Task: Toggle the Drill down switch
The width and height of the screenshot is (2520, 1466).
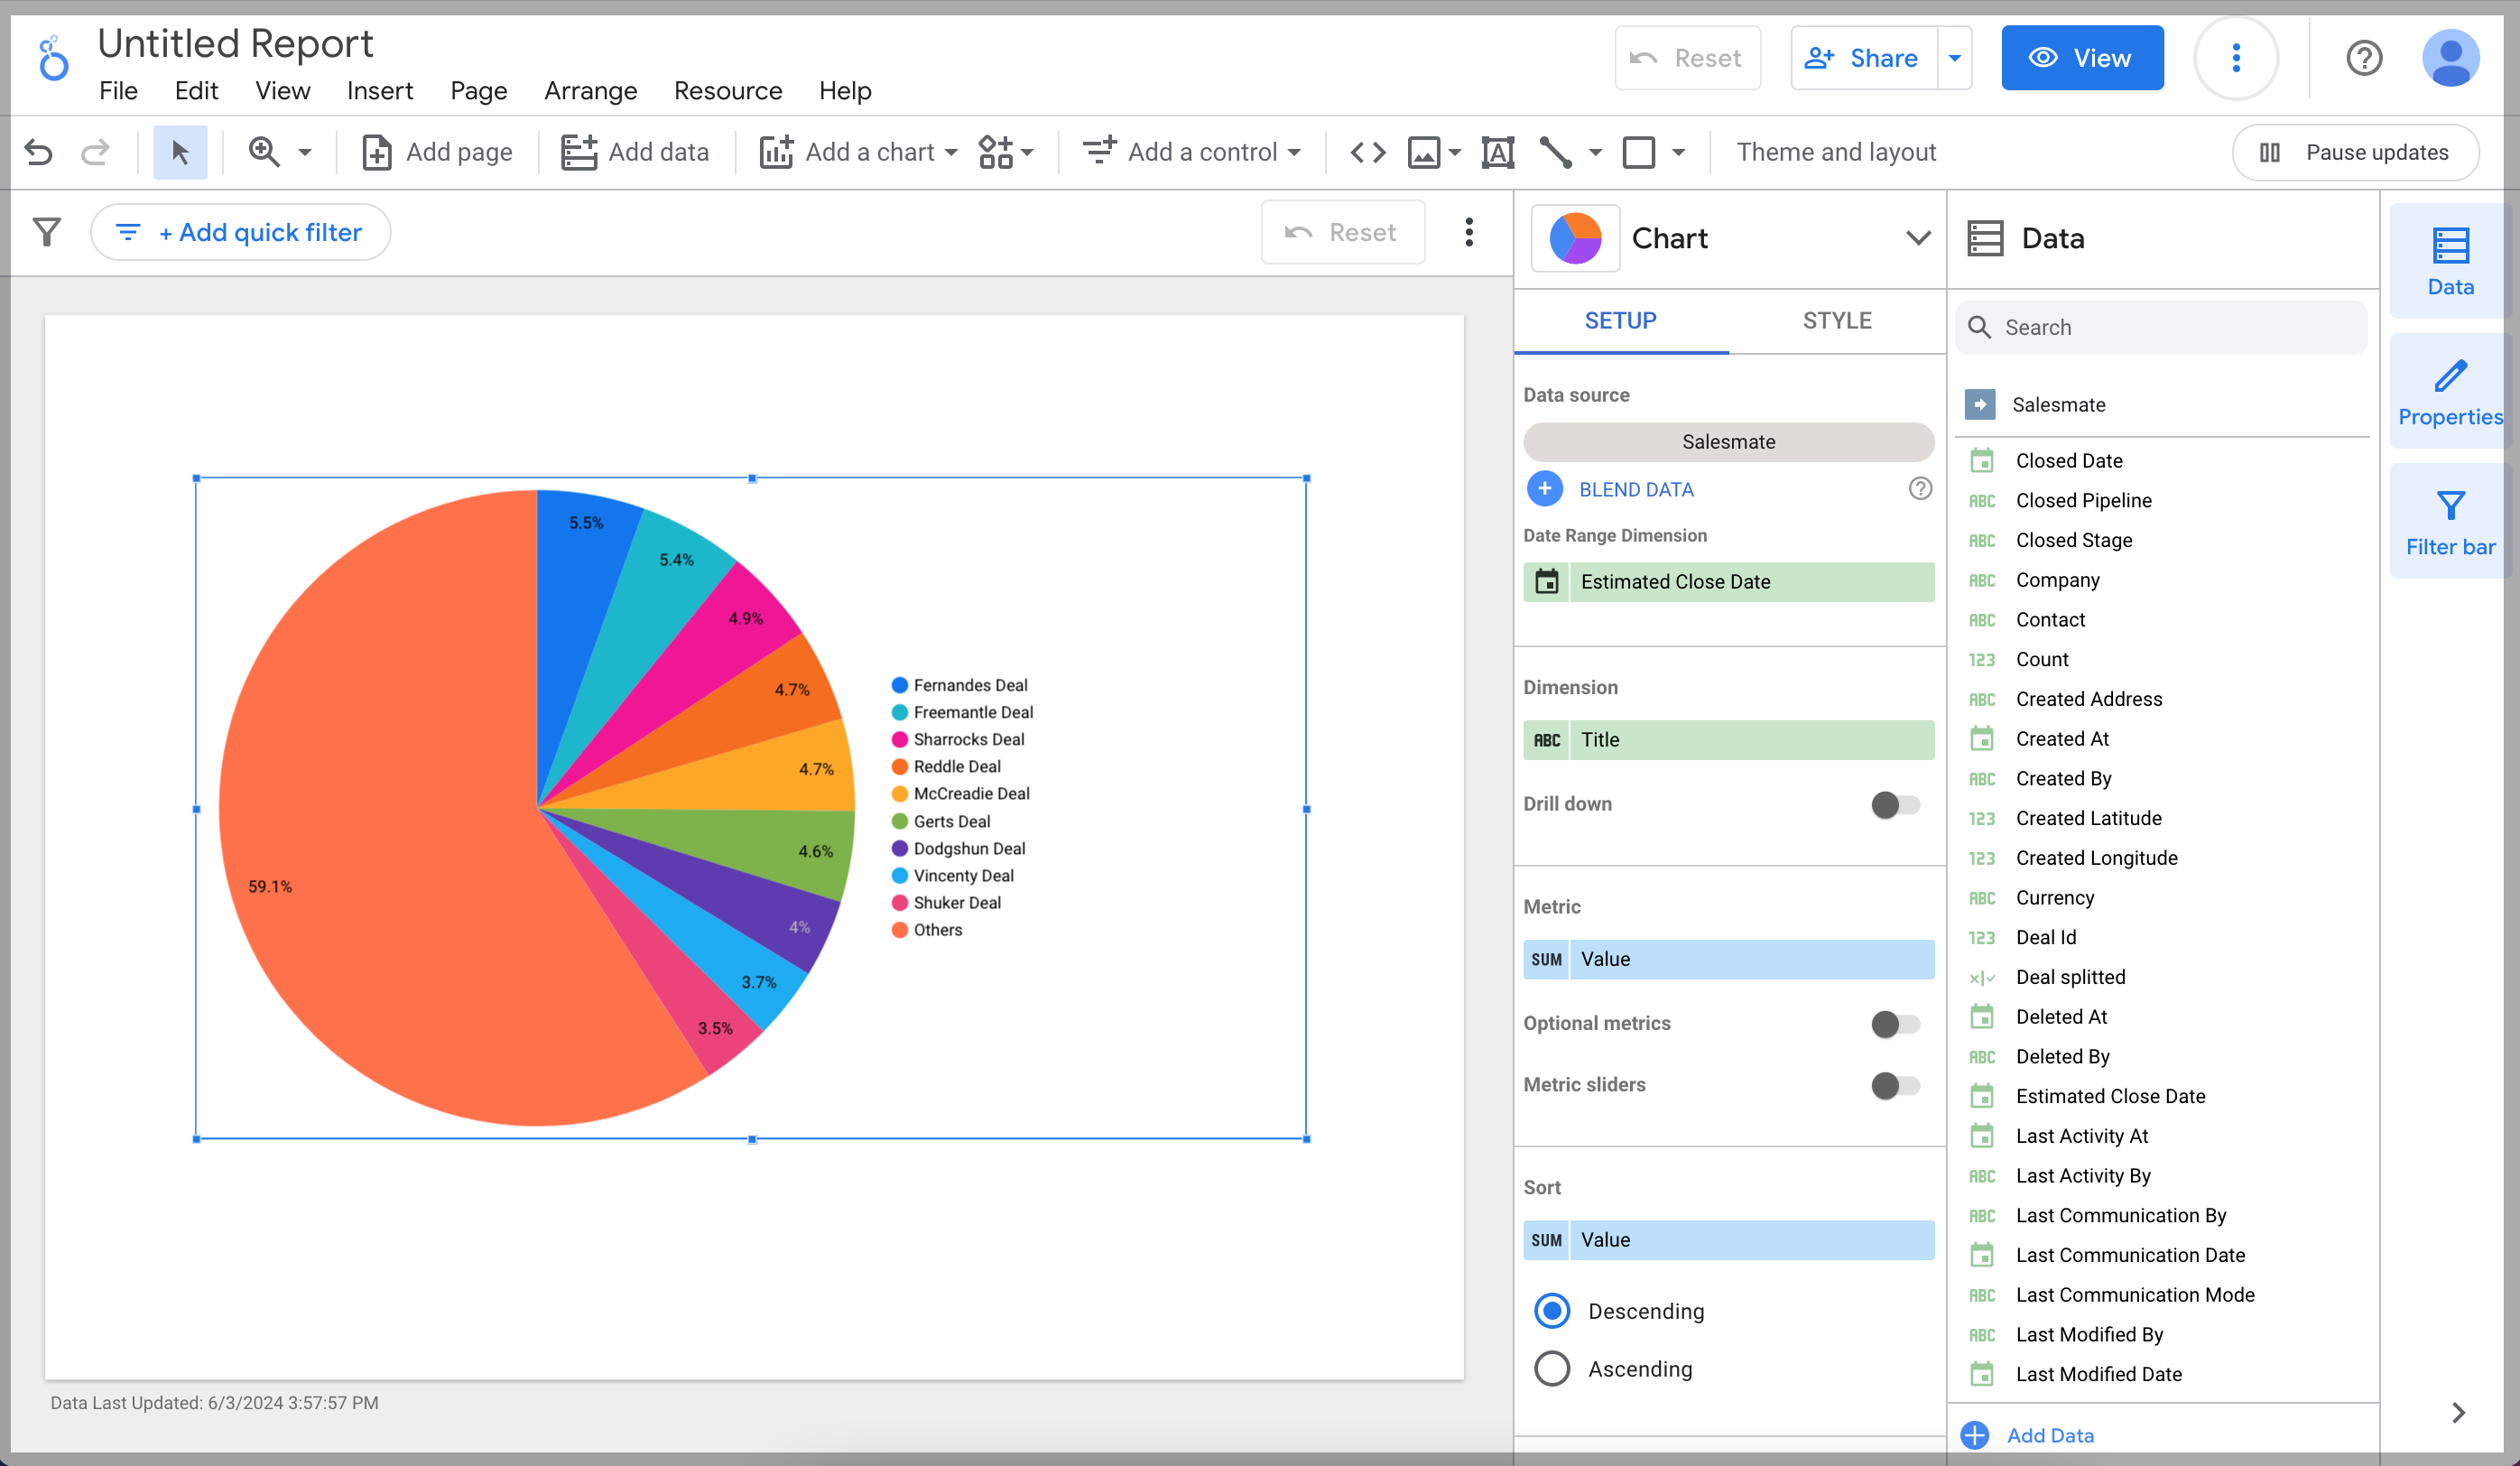Action: tap(1895, 804)
